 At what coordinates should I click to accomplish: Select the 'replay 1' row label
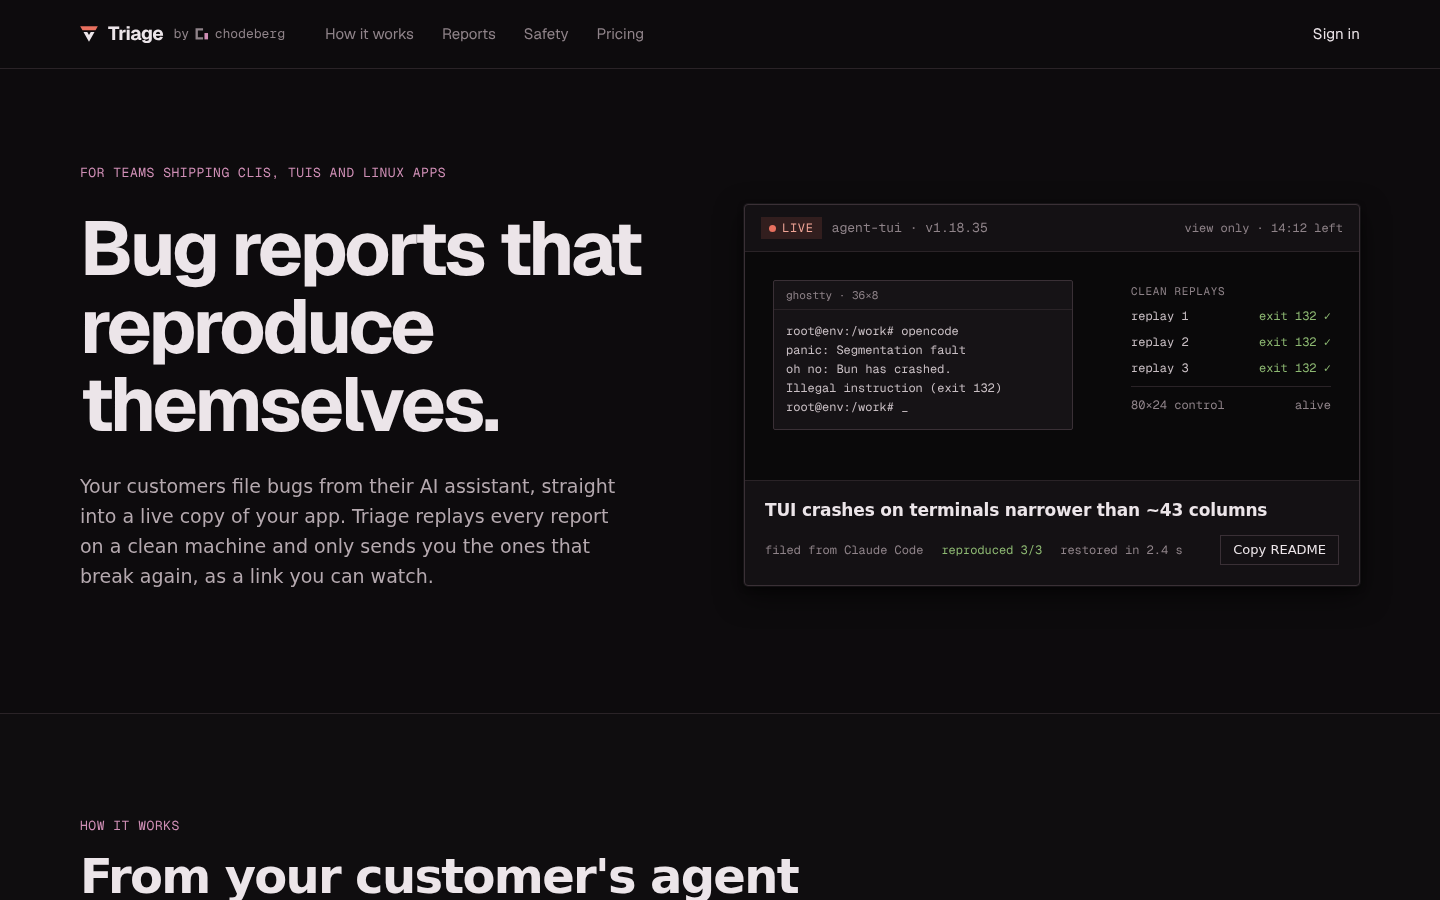tap(1160, 316)
